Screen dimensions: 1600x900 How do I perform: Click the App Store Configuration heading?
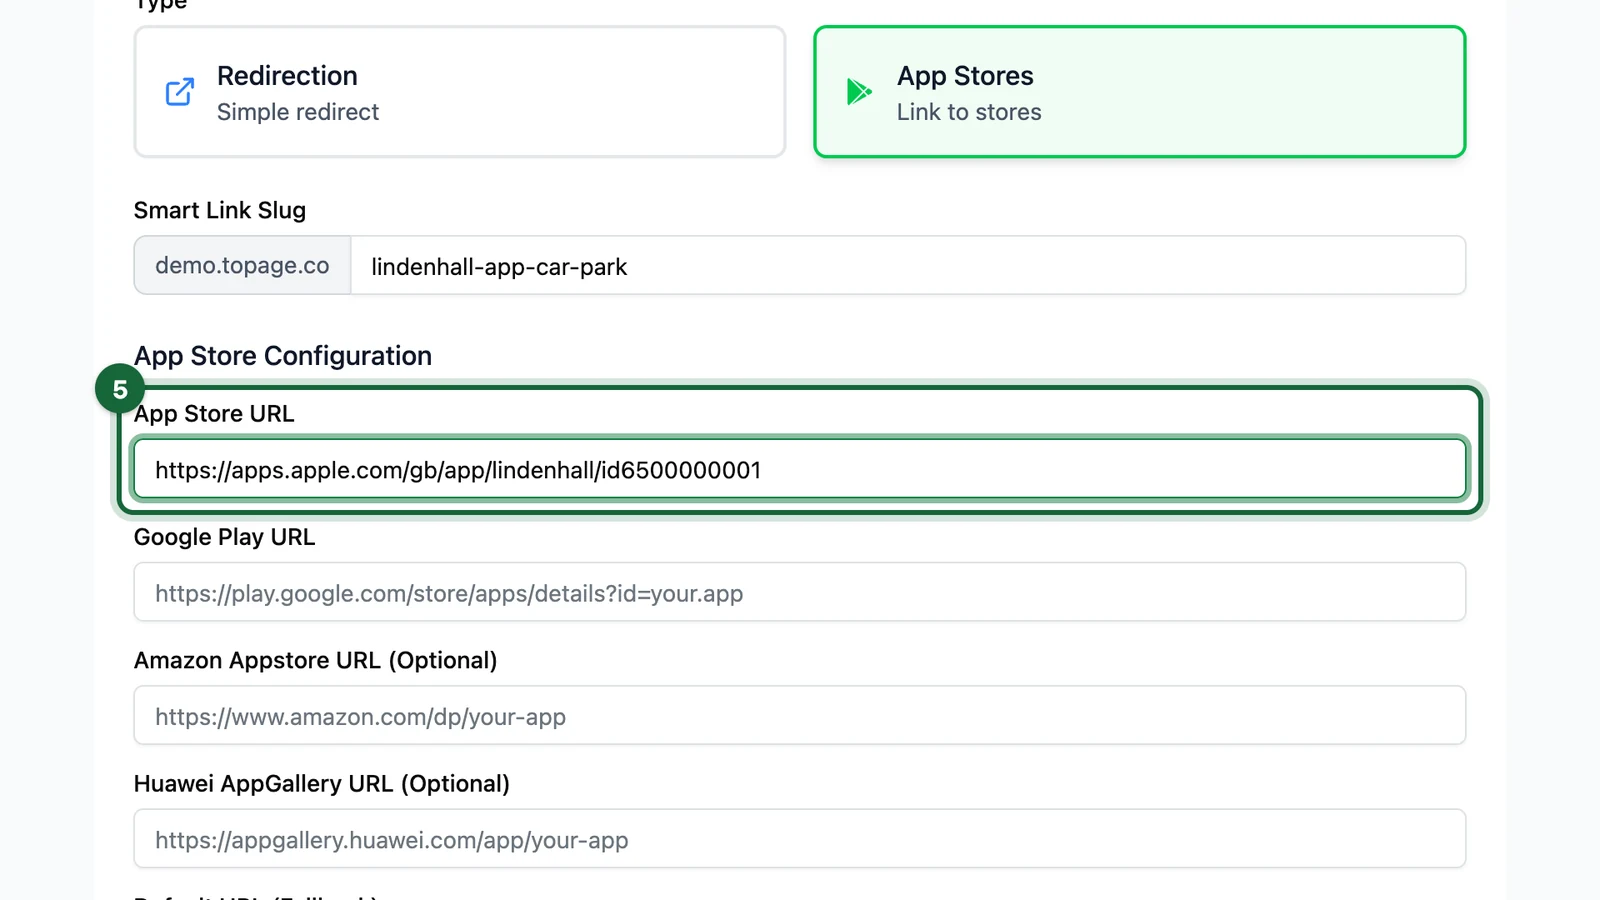coord(283,356)
